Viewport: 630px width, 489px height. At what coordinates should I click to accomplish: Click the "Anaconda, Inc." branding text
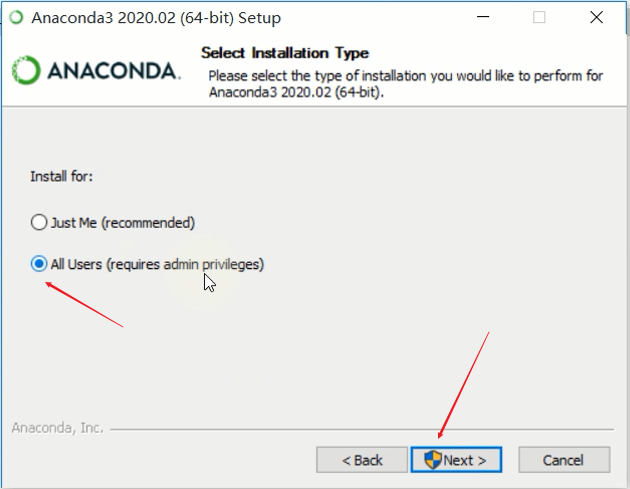coord(57,428)
